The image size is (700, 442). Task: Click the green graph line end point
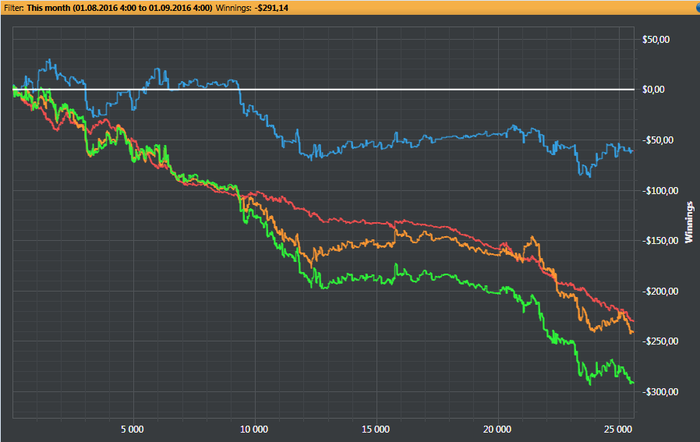(x=632, y=383)
